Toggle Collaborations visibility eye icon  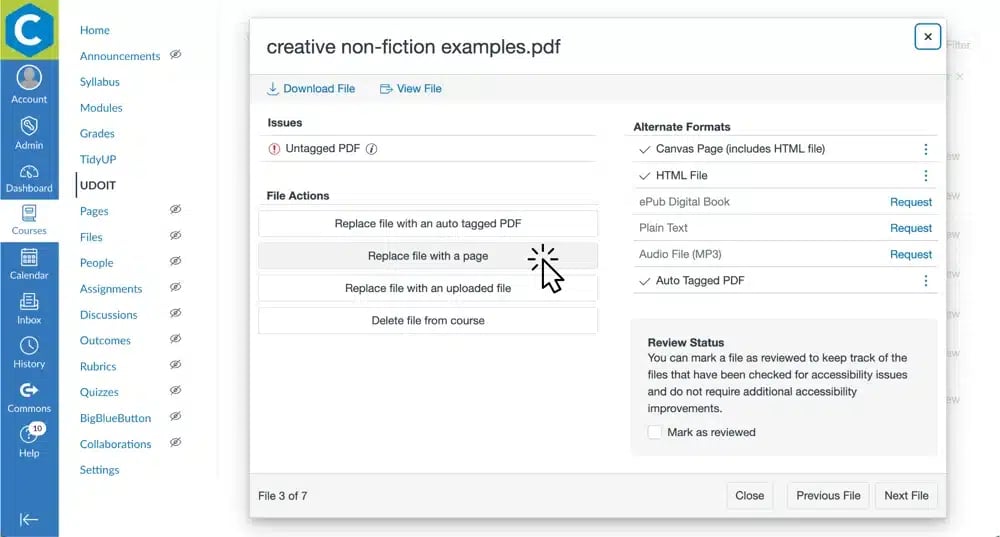[x=175, y=443]
